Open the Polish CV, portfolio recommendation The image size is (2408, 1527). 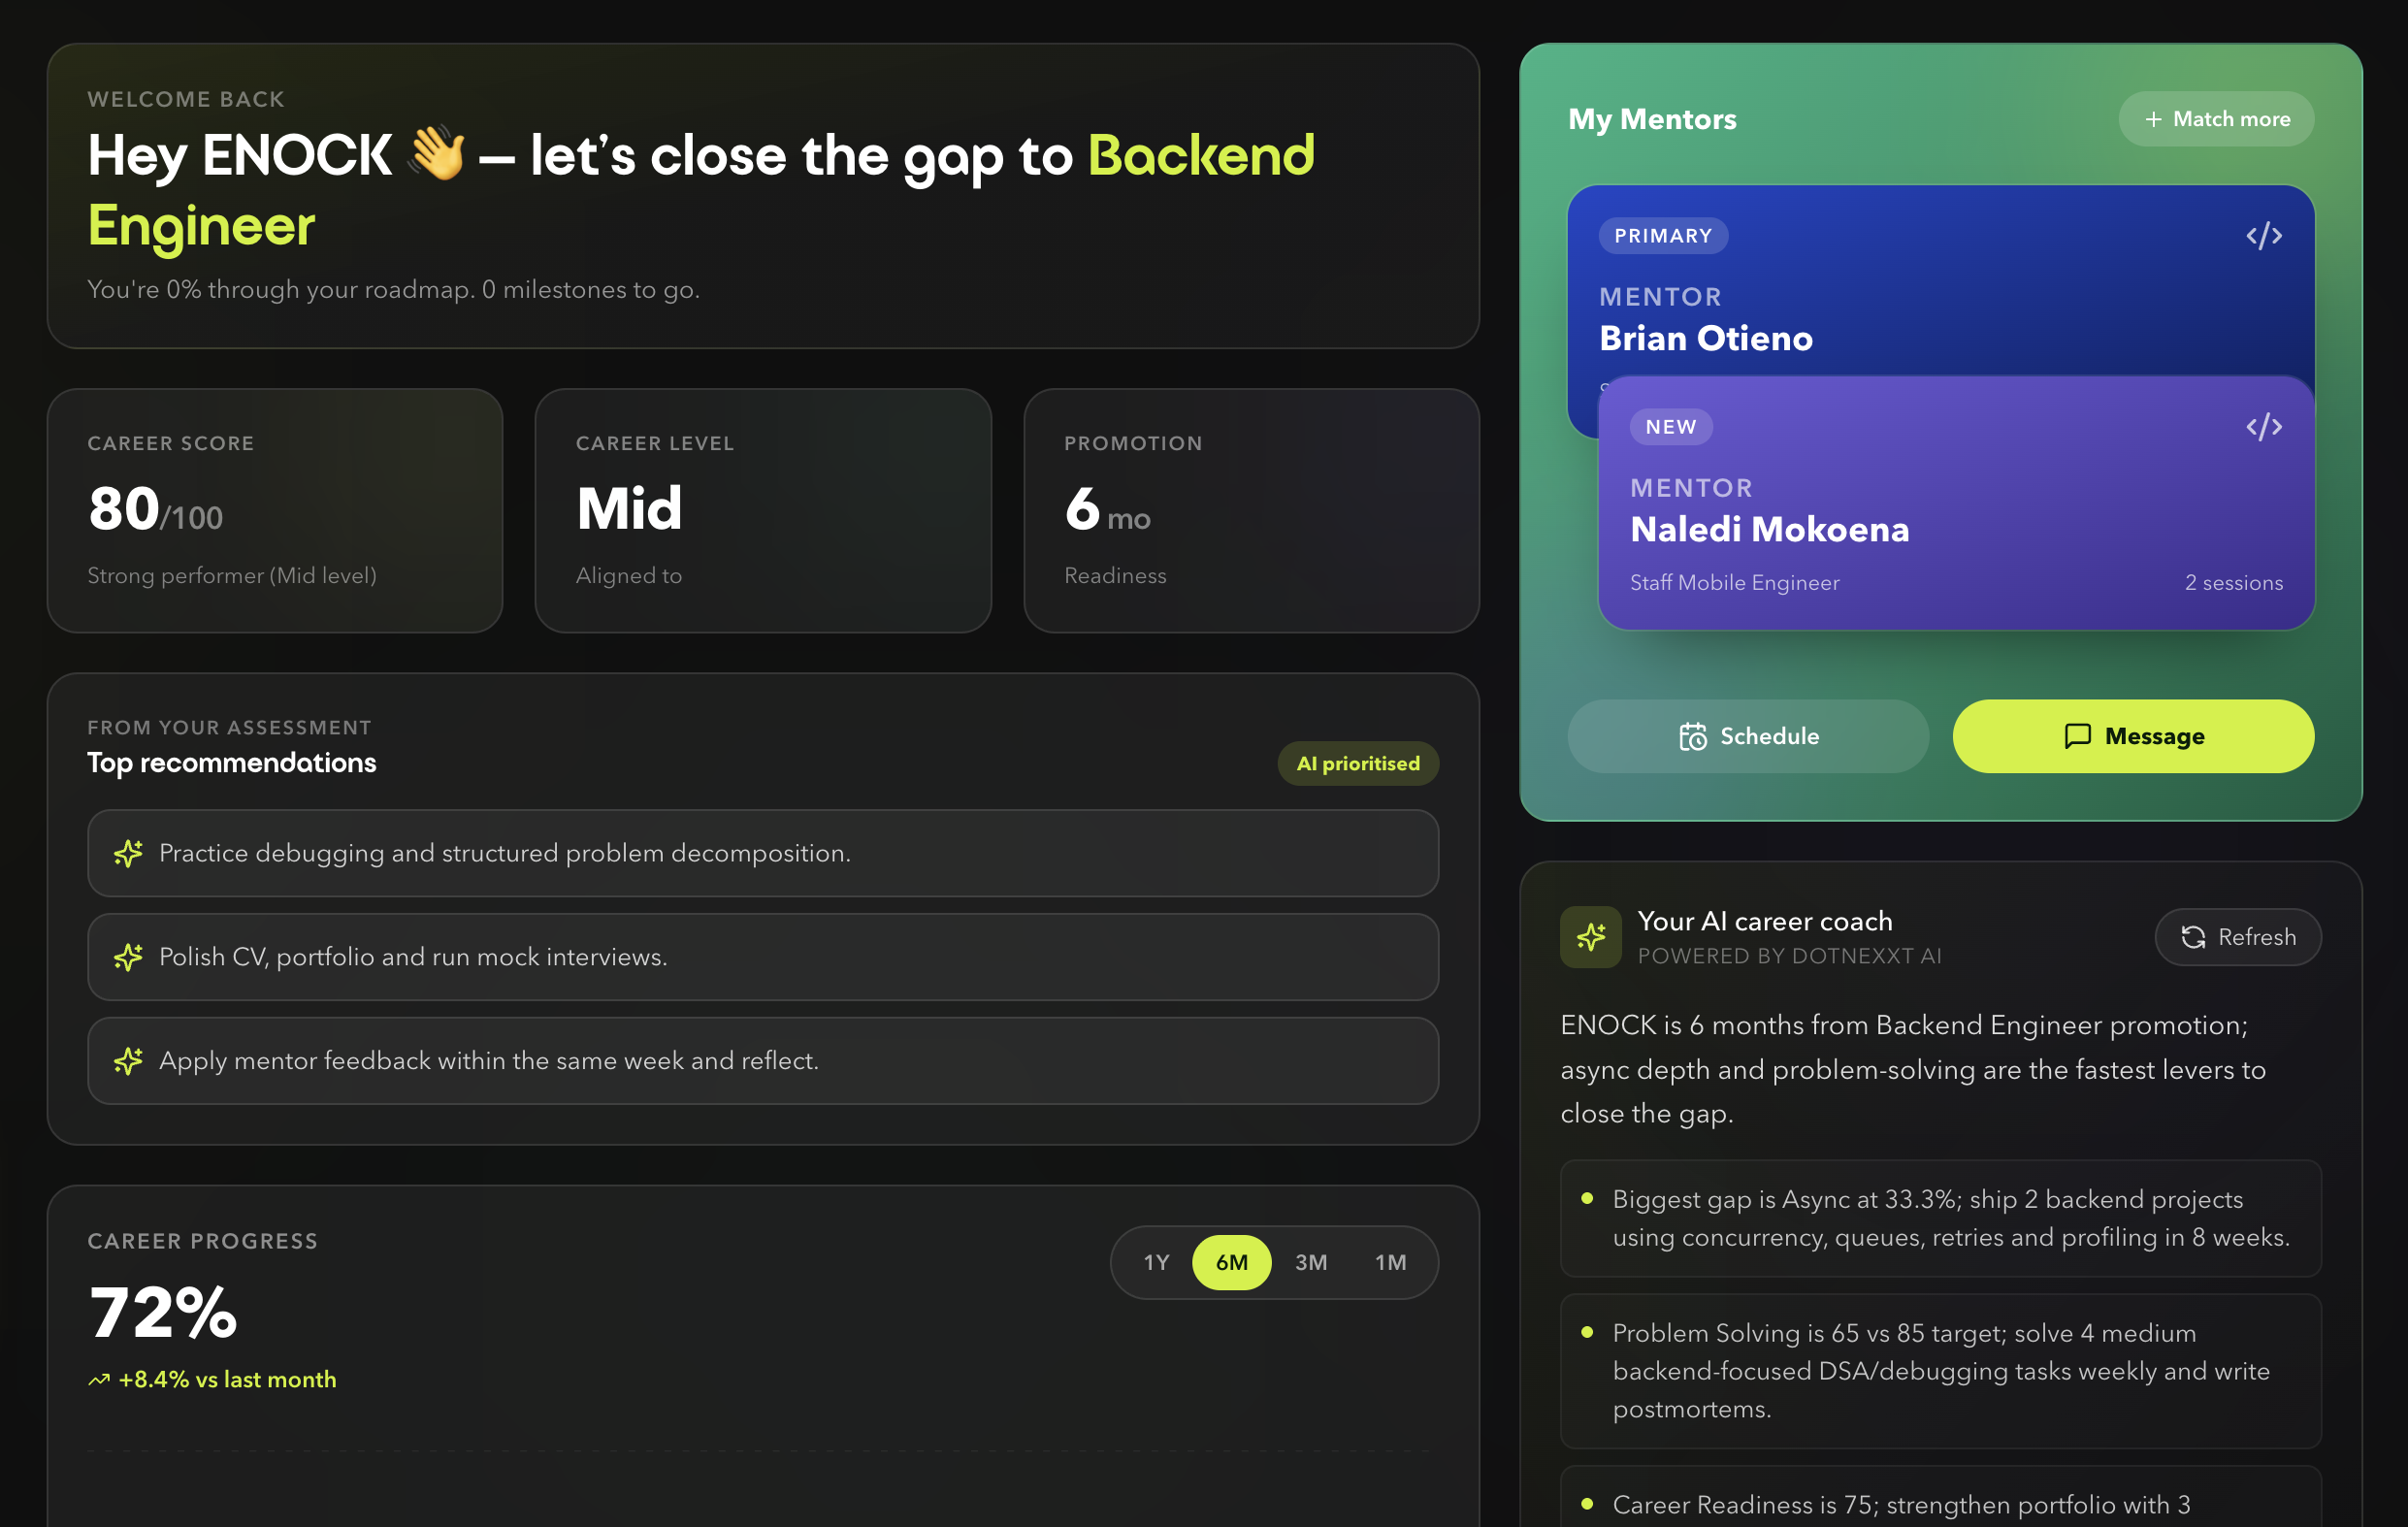(763, 957)
